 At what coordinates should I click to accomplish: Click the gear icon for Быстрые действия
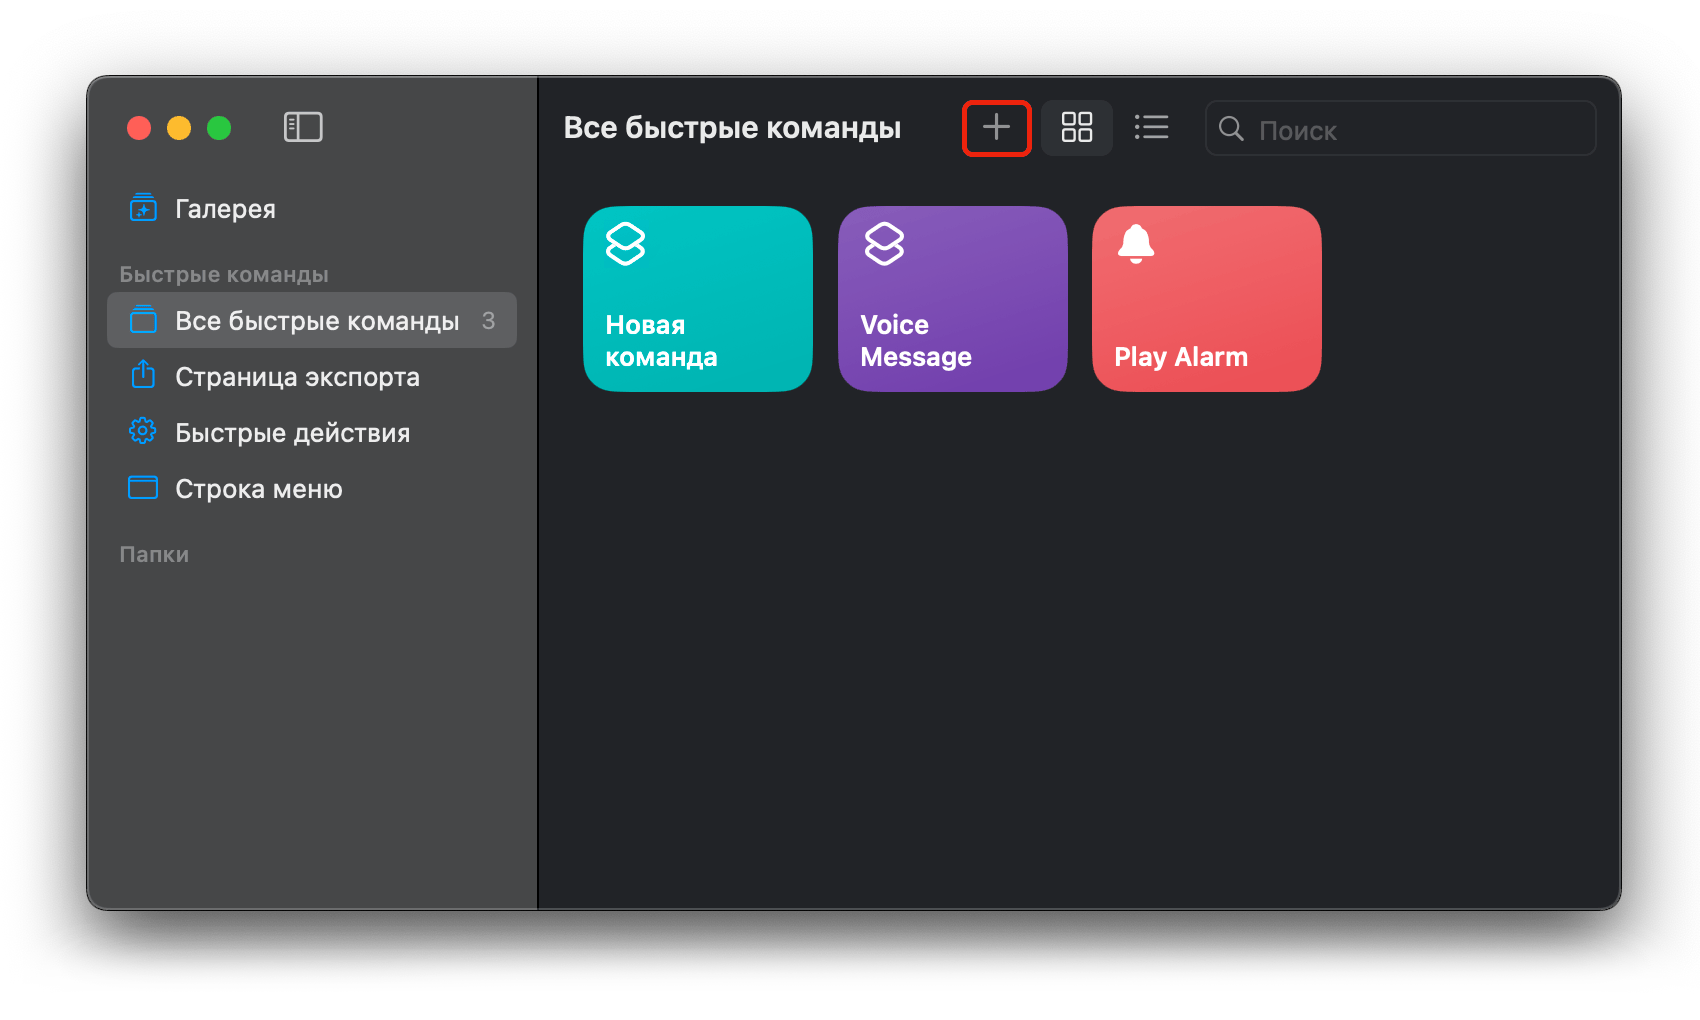(x=143, y=431)
